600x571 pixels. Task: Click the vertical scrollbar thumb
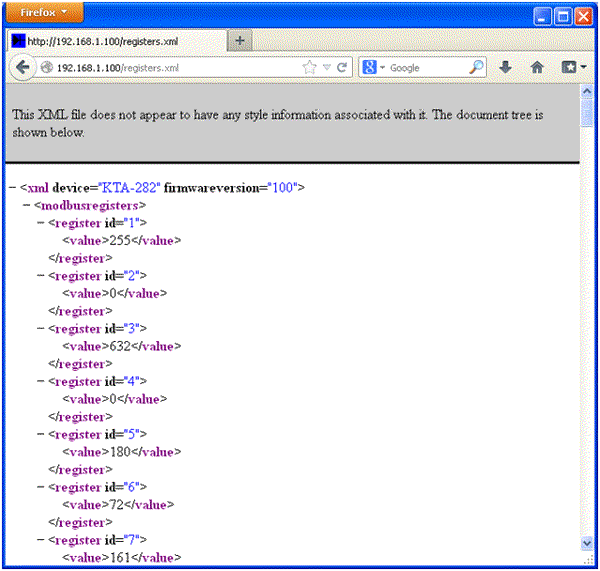587,112
